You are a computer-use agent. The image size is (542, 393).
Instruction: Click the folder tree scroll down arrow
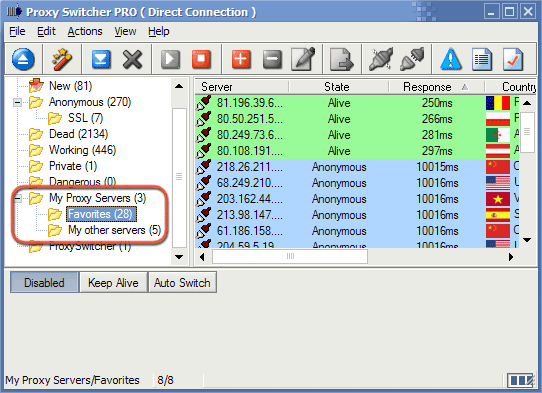[x=179, y=257]
